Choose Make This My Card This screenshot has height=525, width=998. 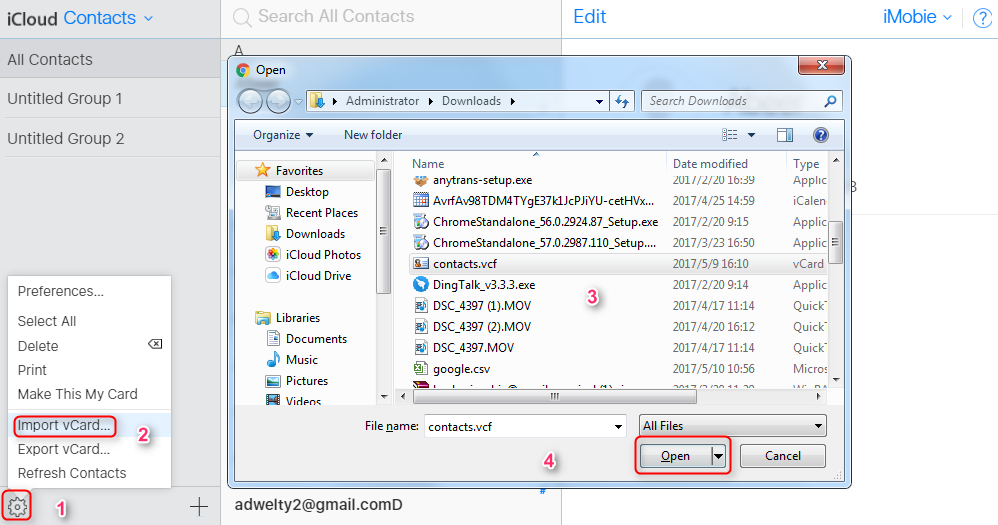77,394
